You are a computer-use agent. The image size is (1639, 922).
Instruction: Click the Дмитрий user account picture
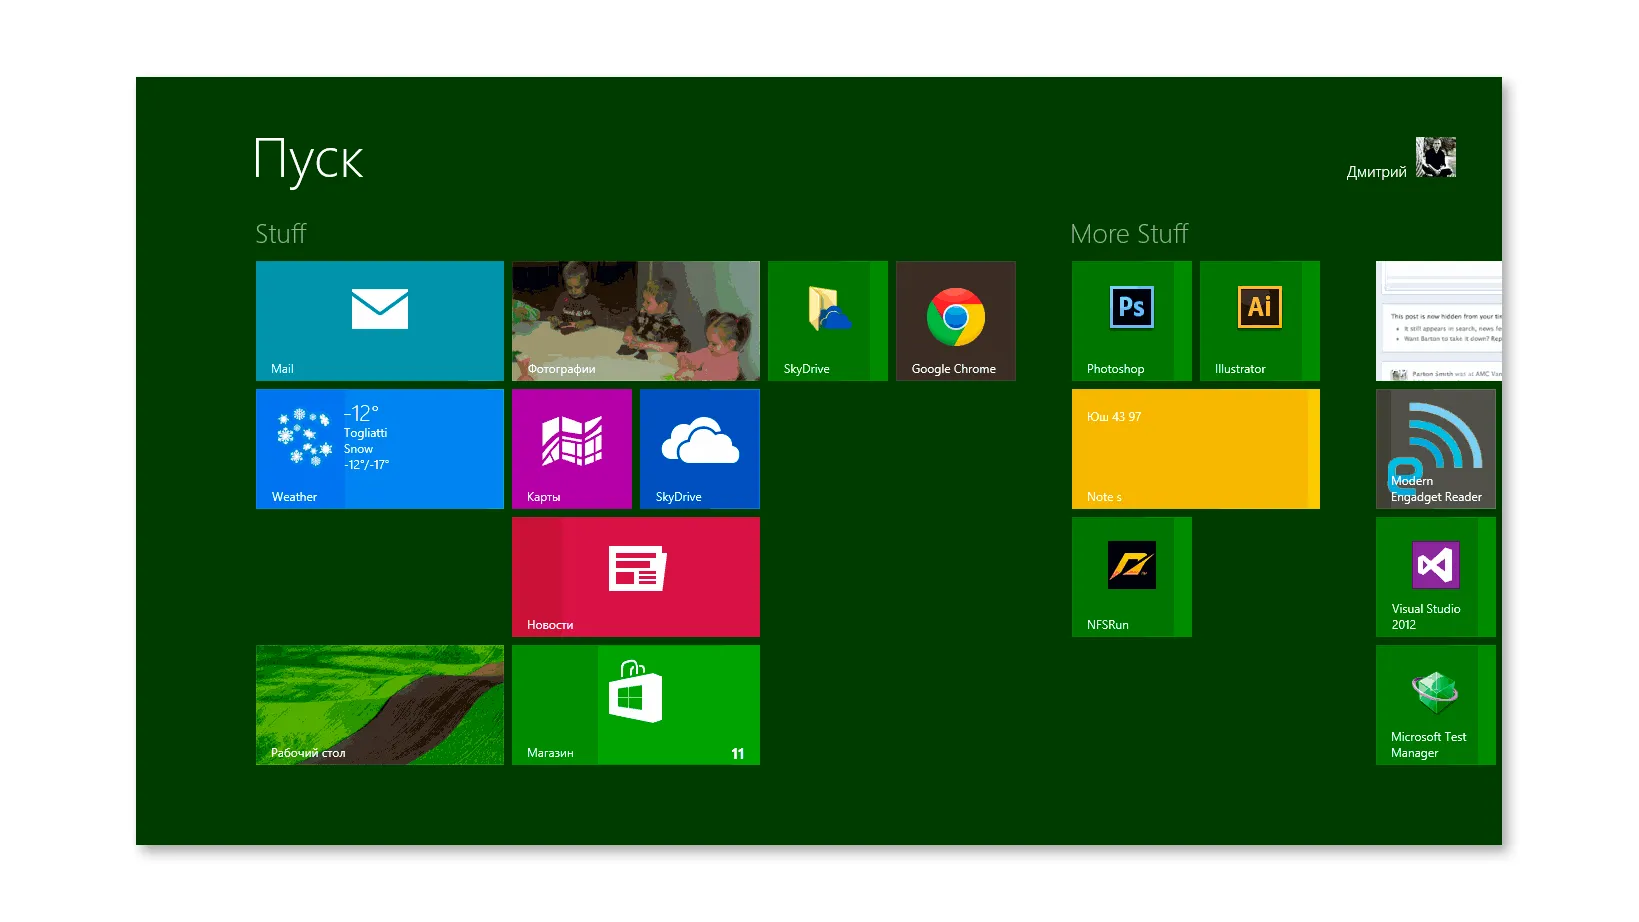1435,158
